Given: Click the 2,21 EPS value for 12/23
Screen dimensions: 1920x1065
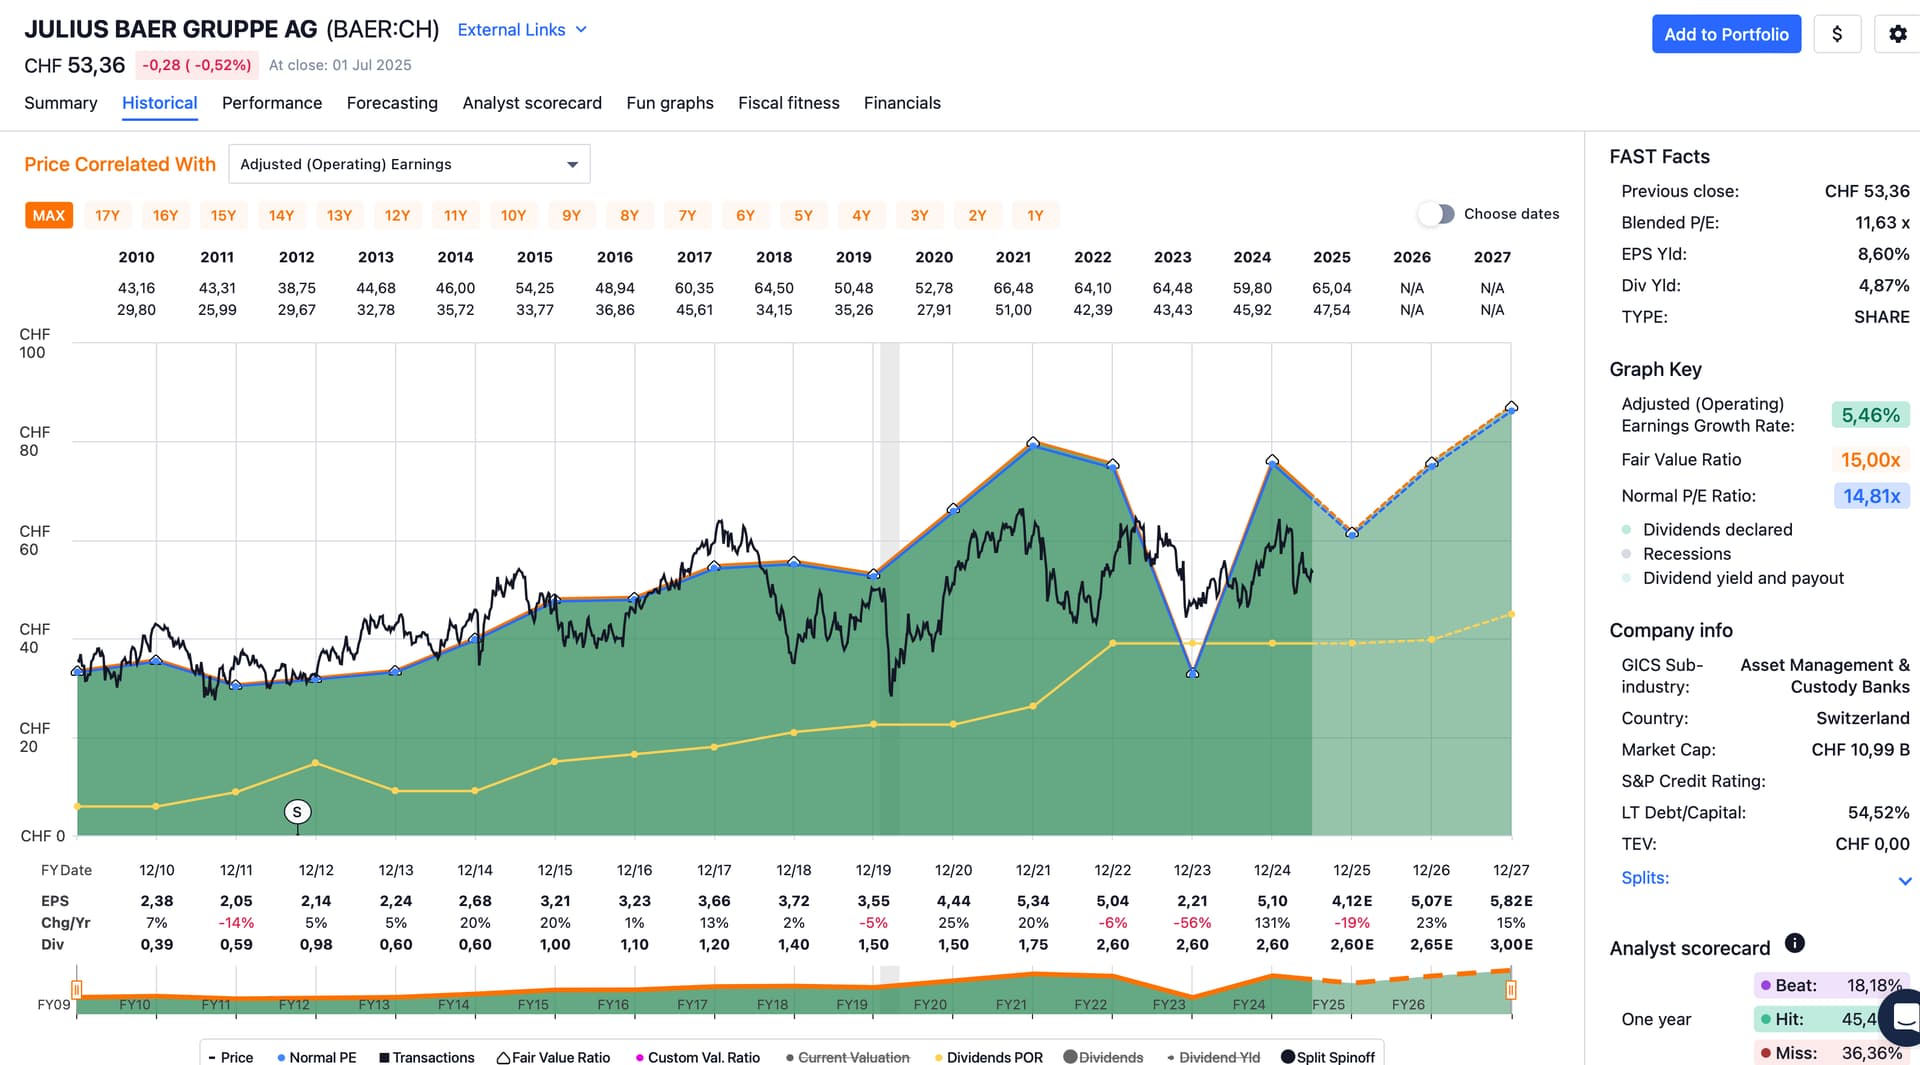Looking at the screenshot, I should click(x=1192, y=901).
